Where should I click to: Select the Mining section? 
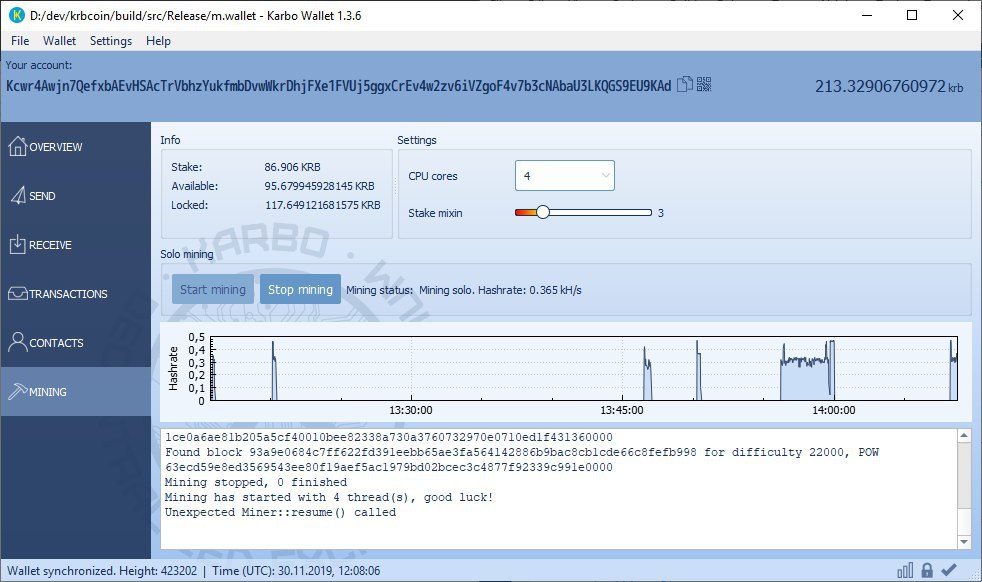pos(75,392)
